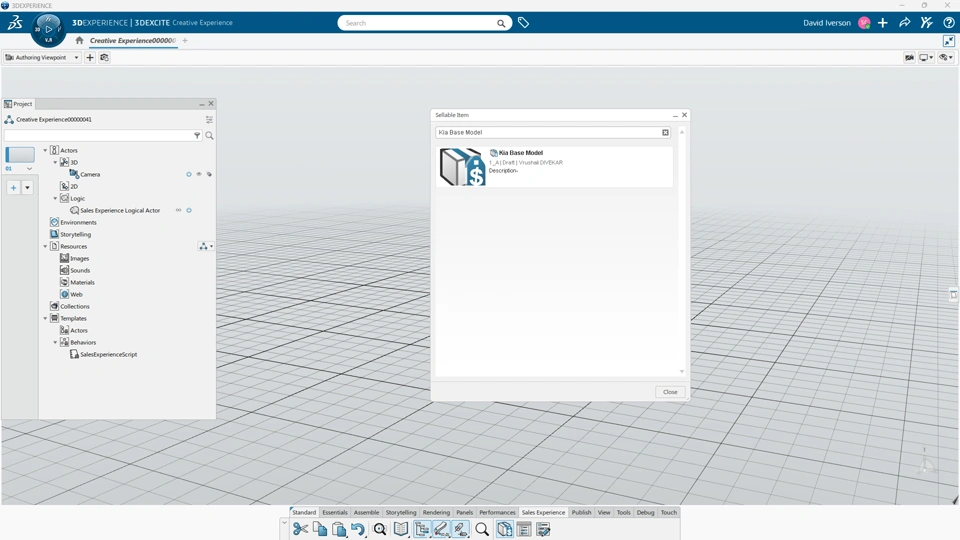Image resolution: width=960 pixels, height=540 pixels.
Task: Toggle the pencil properties panel icon
Action: pyautogui.click(x=441, y=529)
